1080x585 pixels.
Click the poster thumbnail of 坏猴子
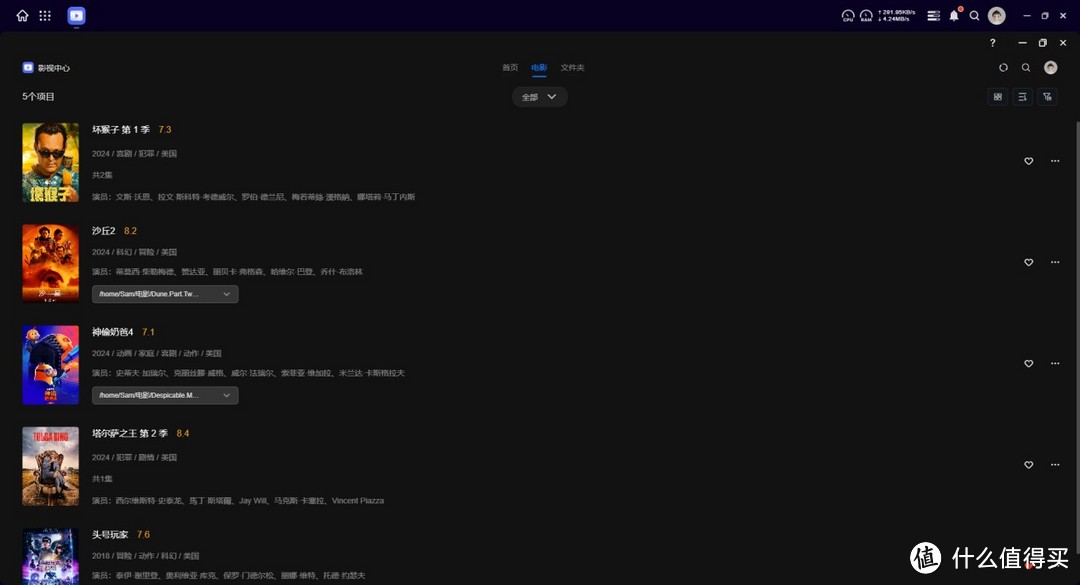click(x=50, y=161)
